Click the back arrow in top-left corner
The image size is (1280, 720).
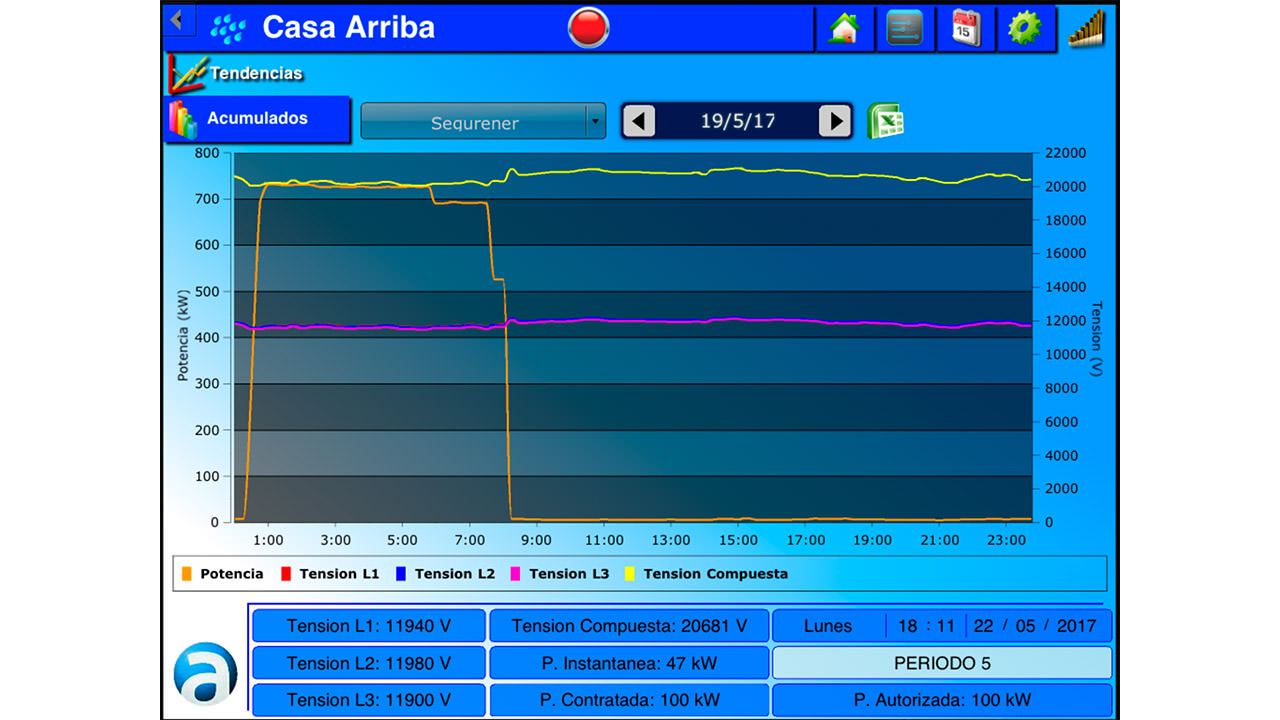178,19
